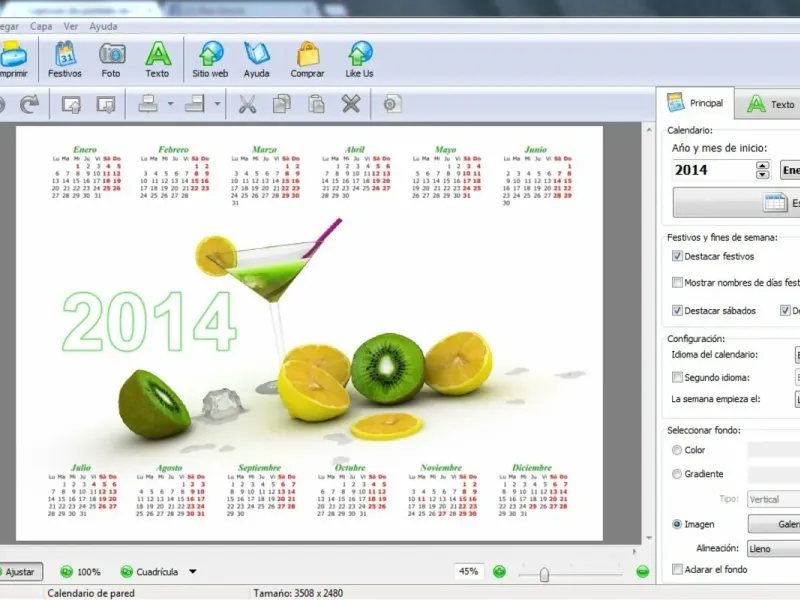
Task: Open the Cuadrícula dropdown arrow
Action: 193,572
